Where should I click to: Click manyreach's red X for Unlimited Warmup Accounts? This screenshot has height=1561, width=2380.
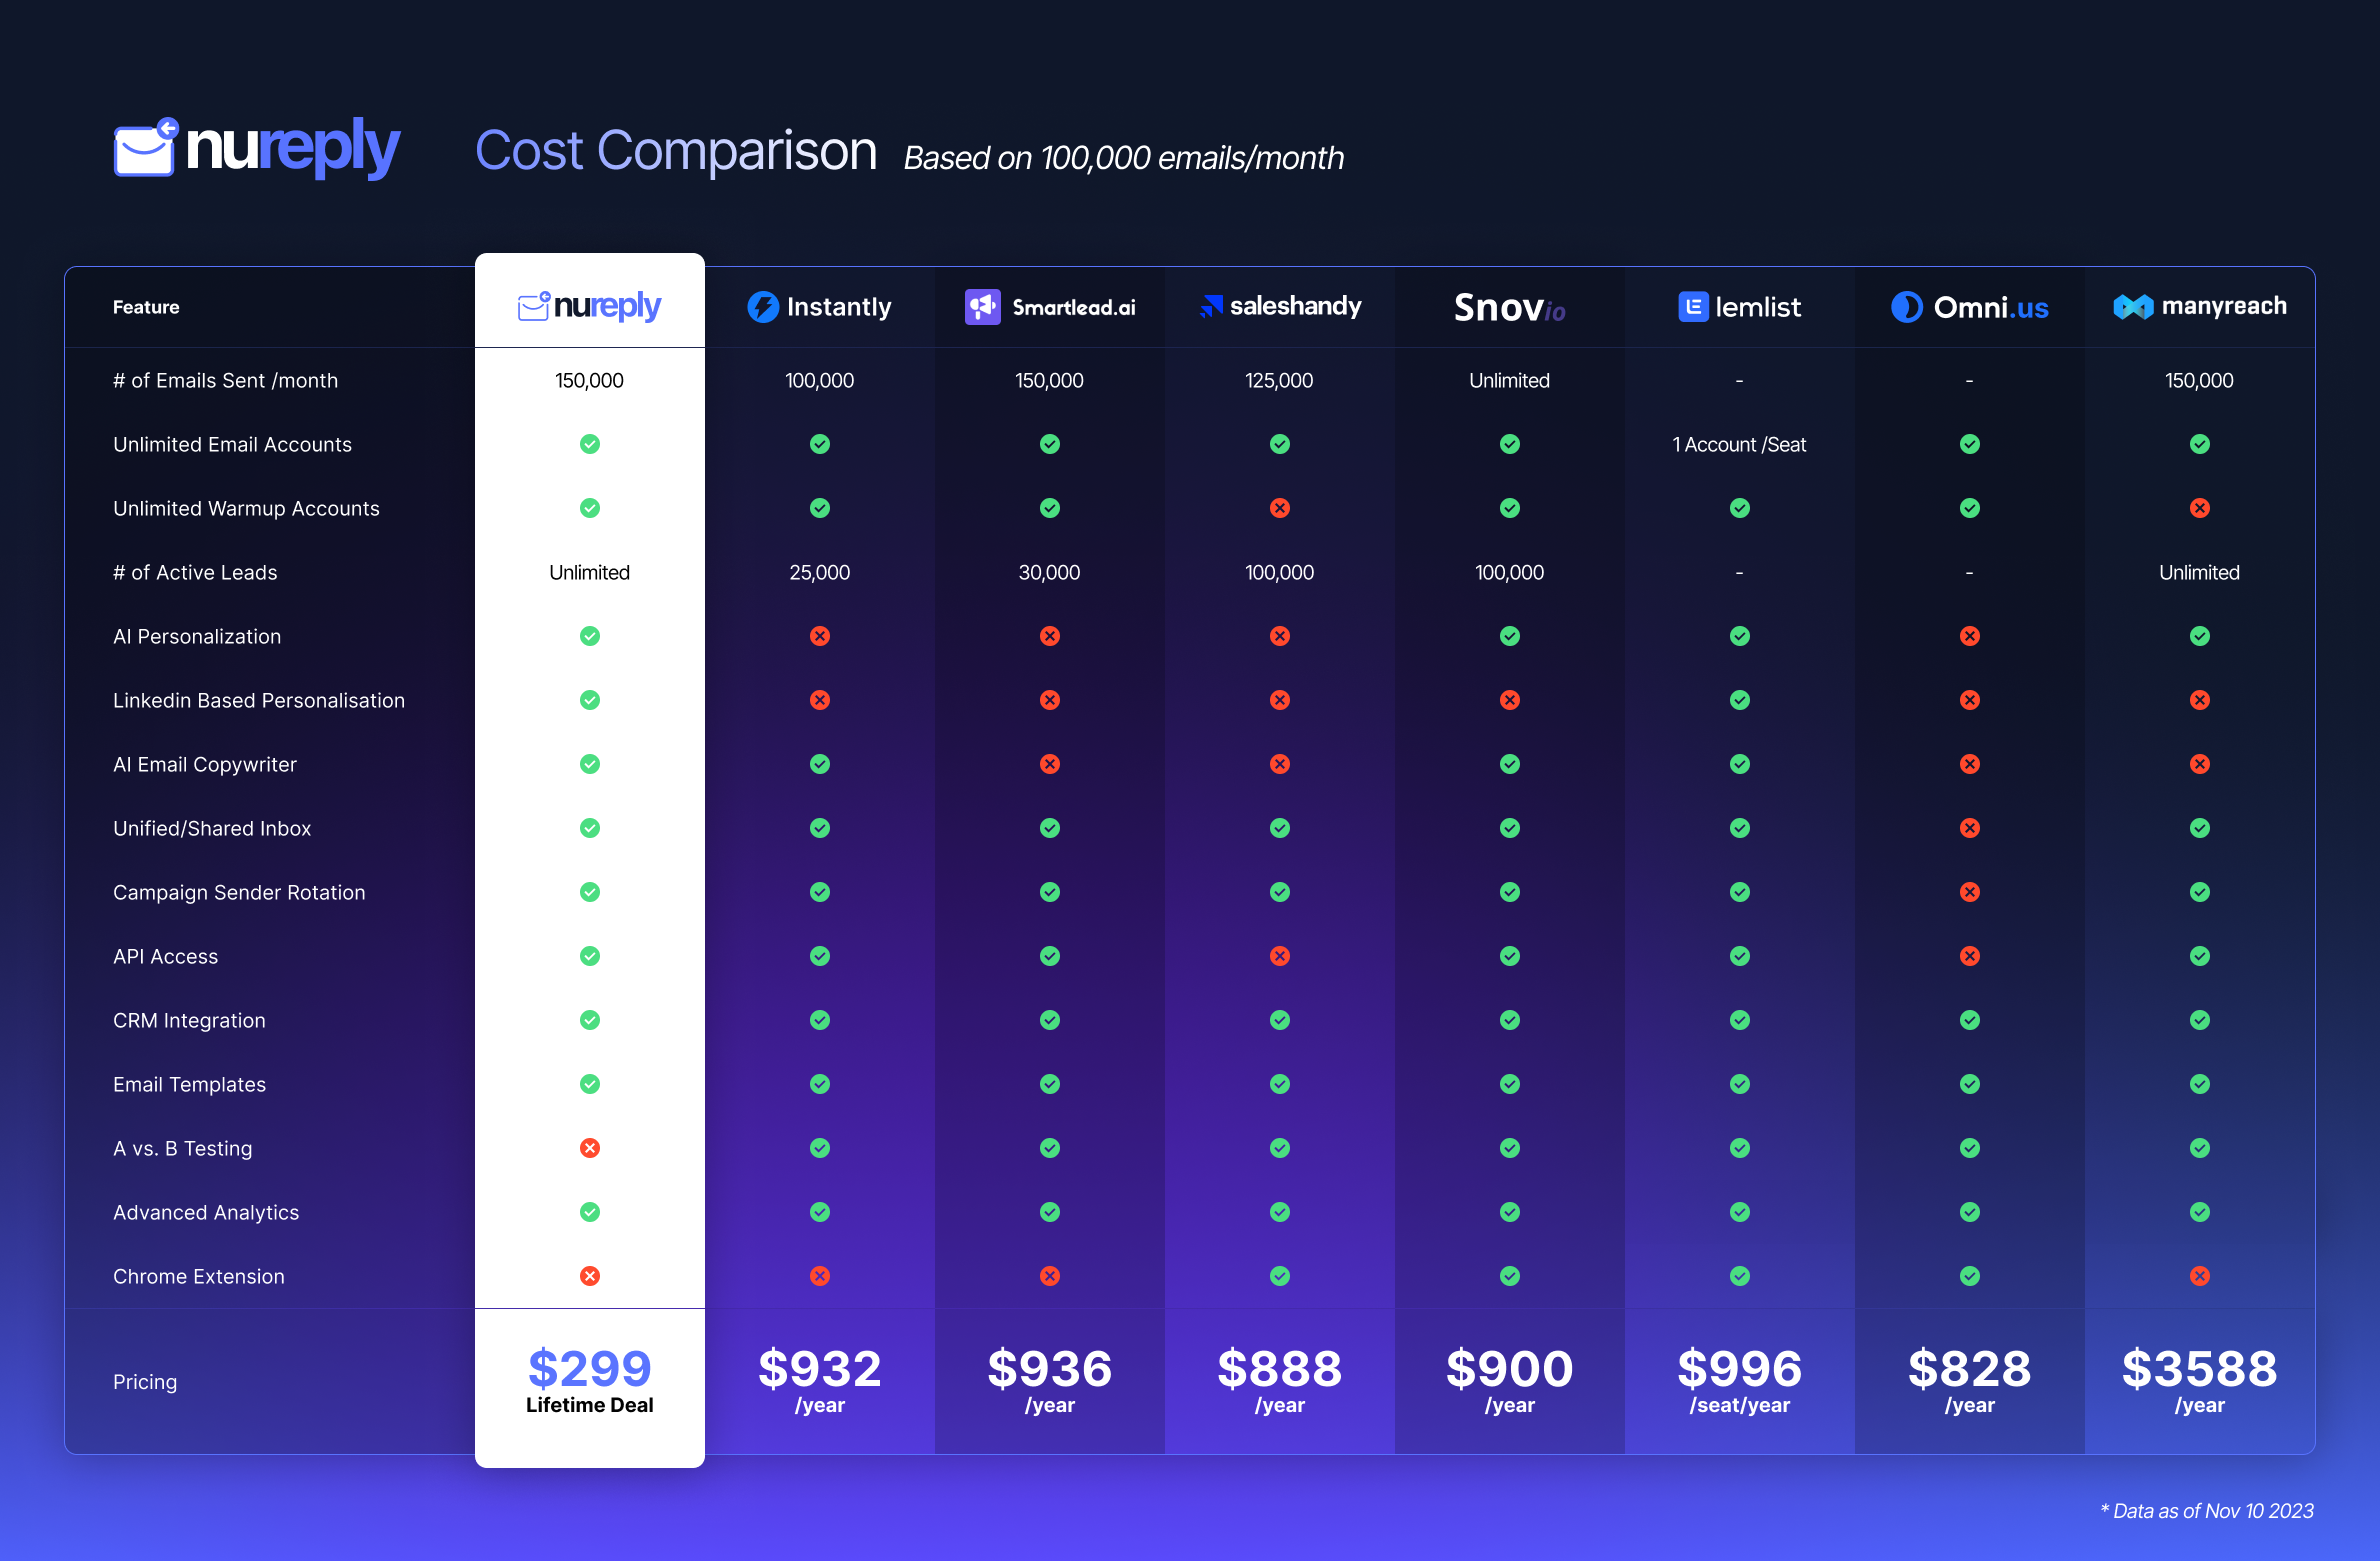tap(2199, 508)
